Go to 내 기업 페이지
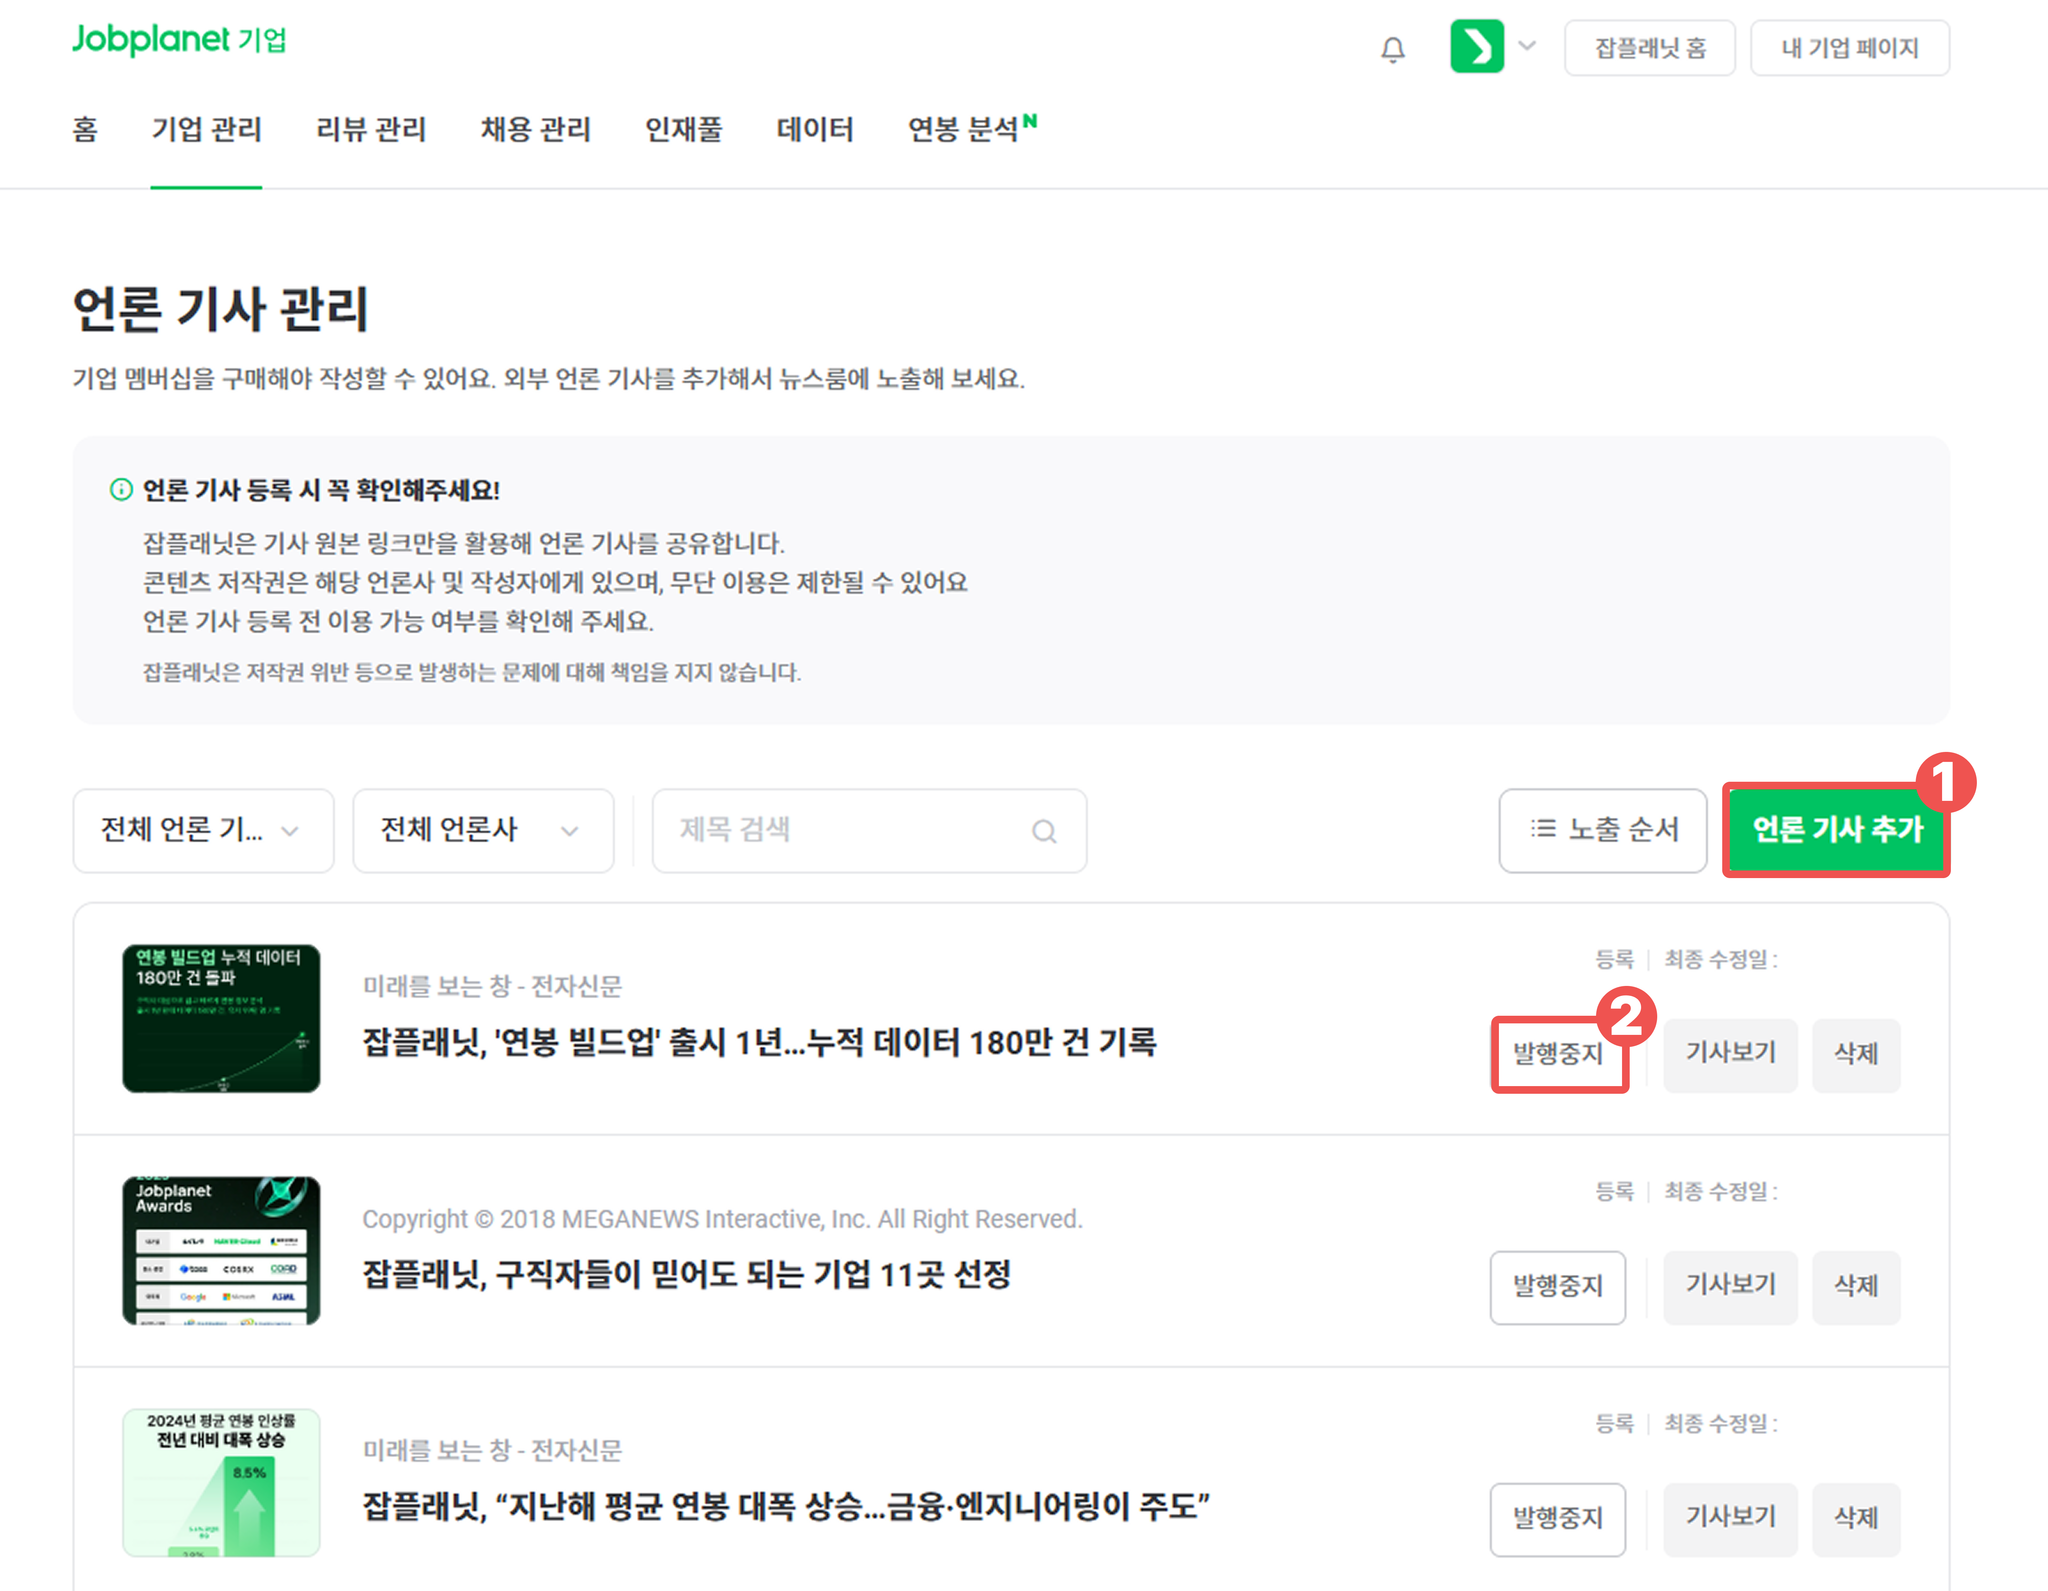This screenshot has width=2048, height=1591. click(1849, 48)
